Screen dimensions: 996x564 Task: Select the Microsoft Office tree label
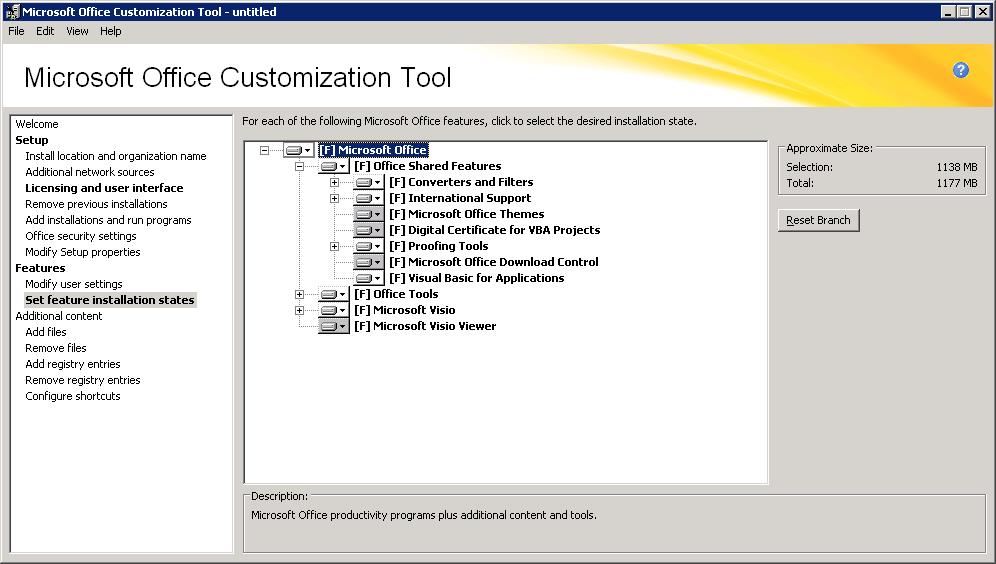click(373, 150)
